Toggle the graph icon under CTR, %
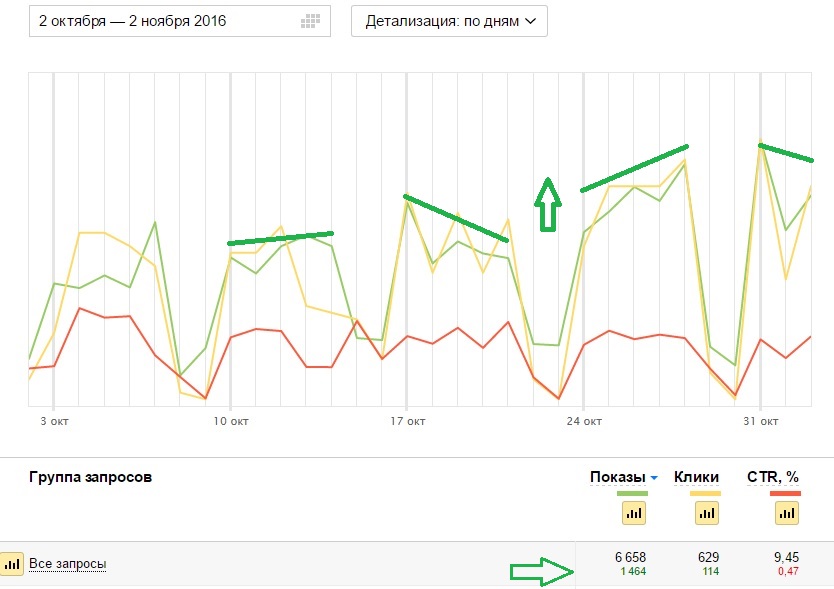Screen dimensions: 834x589 coord(786,513)
